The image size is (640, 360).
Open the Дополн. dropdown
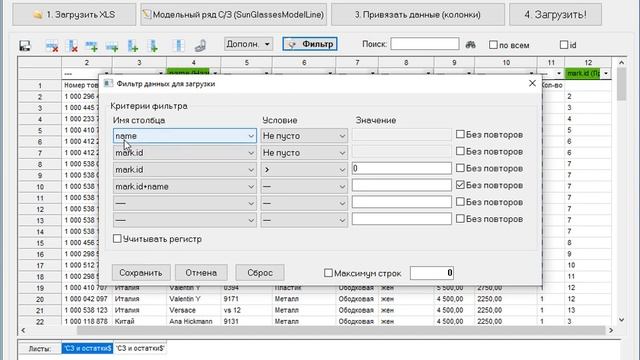click(x=248, y=44)
